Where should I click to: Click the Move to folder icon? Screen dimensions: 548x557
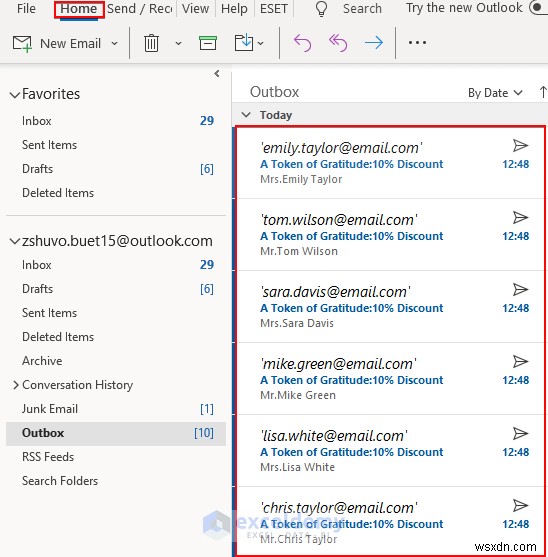click(x=244, y=43)
